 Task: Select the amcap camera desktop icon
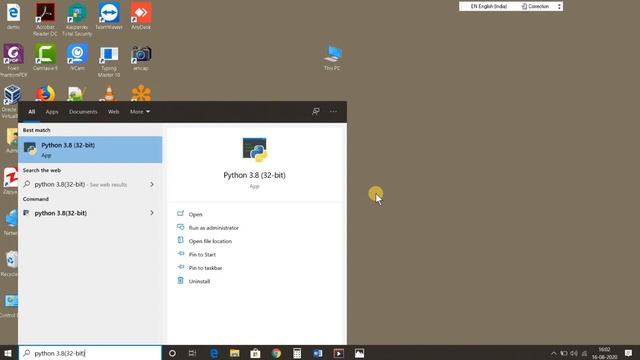pos(141,58)
